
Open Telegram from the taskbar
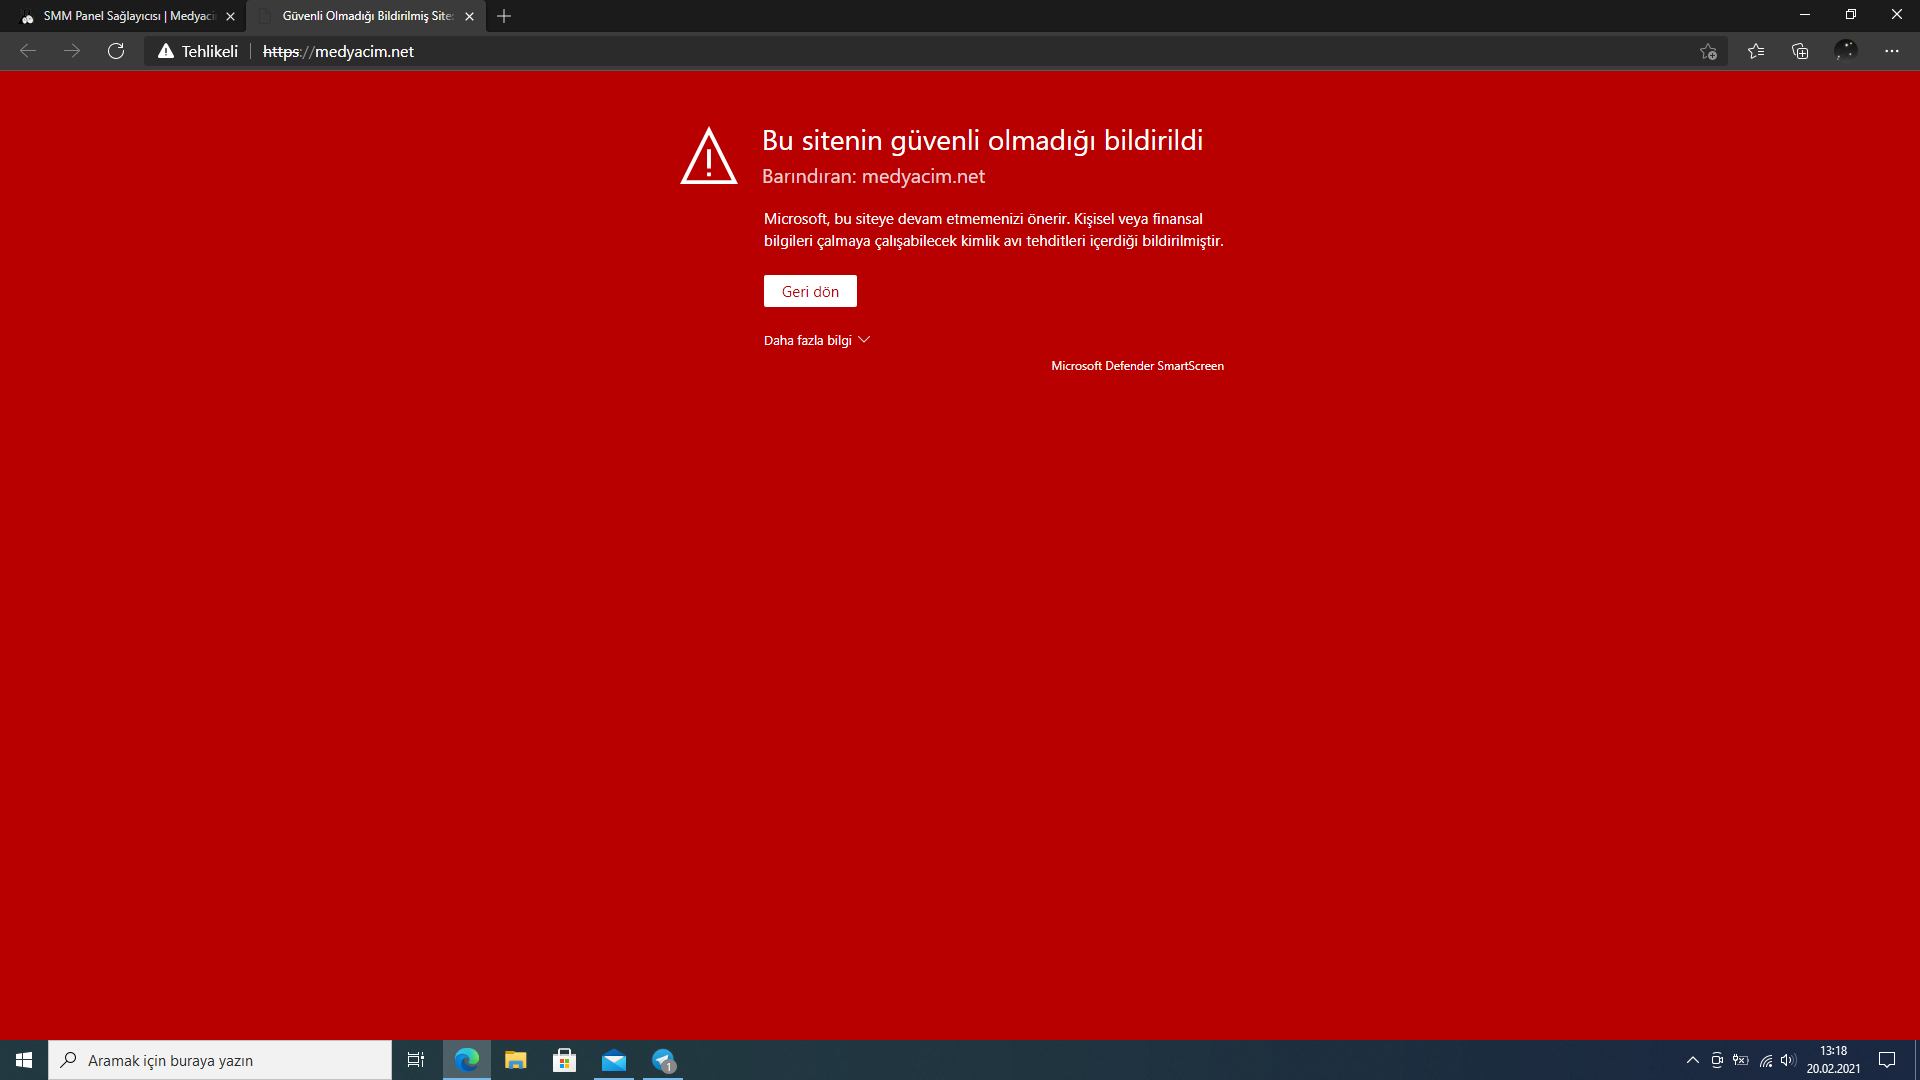663,1060
